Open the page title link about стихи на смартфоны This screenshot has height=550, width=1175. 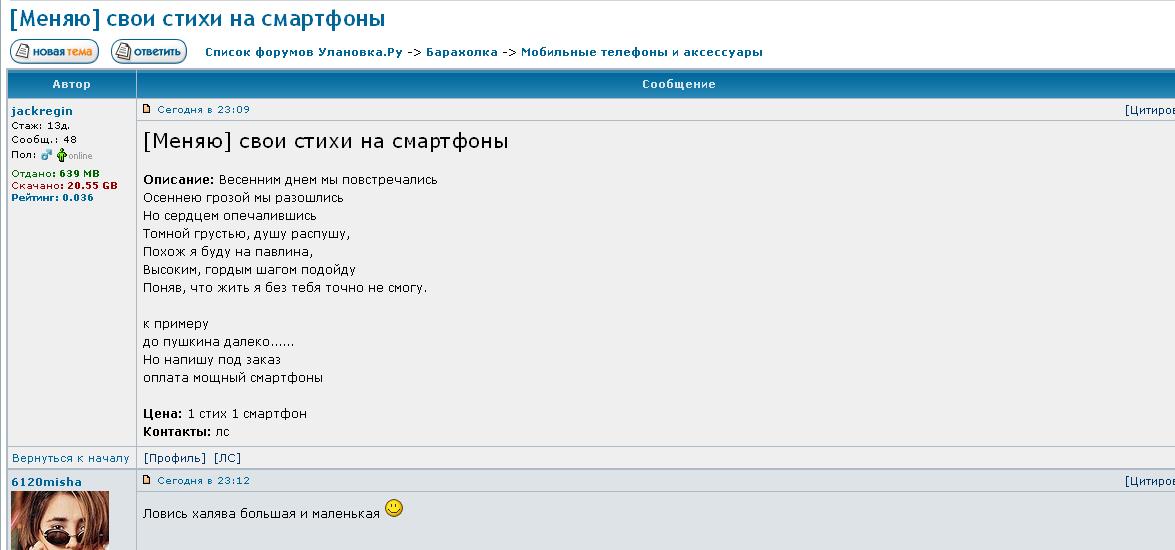click(197, 18)
